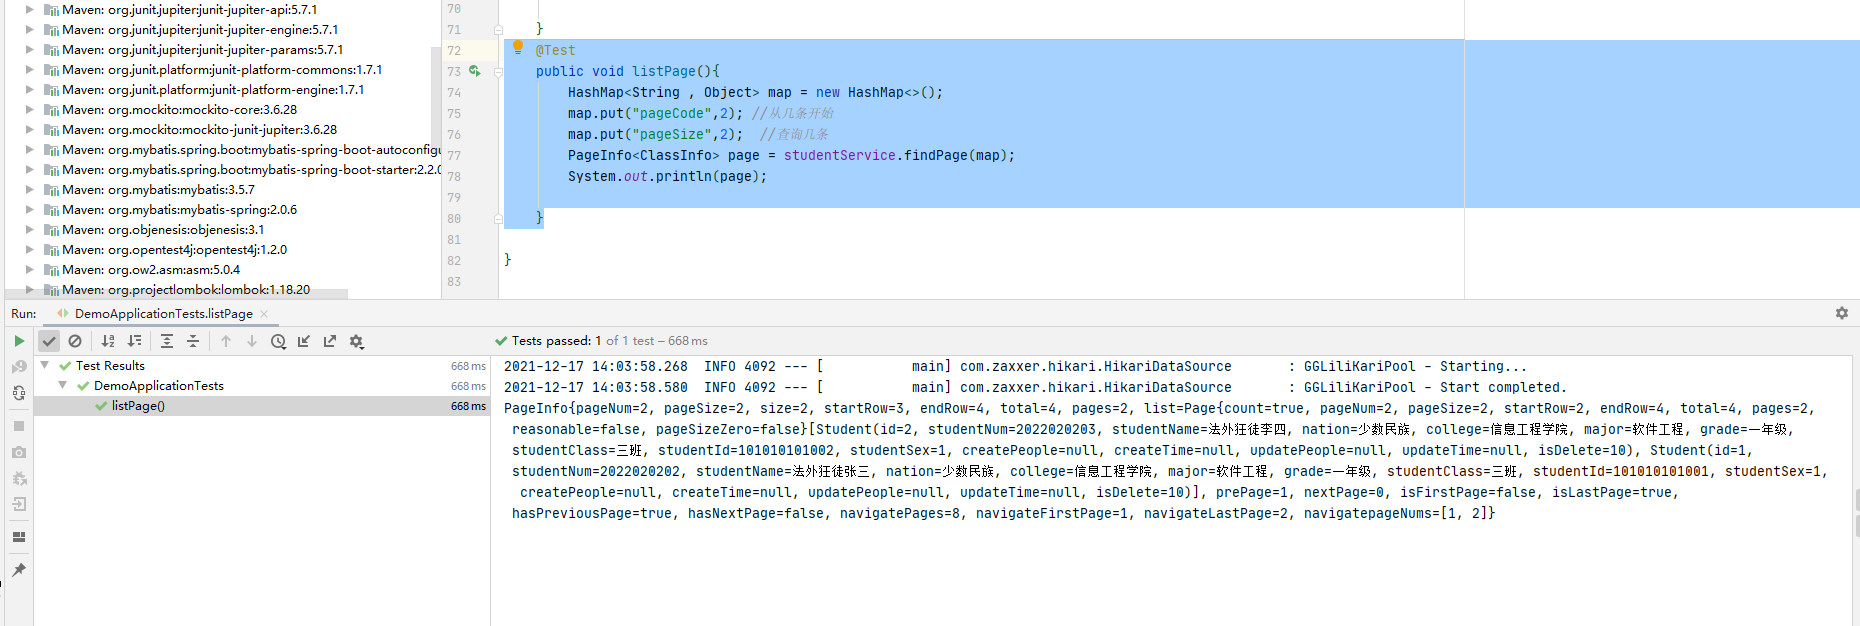Viewport: 1860px width, 626px height.
Task: Click the bug-shaped debugger icon in Run sidebar
Action: pyautogui.click(x=19, y=478)
